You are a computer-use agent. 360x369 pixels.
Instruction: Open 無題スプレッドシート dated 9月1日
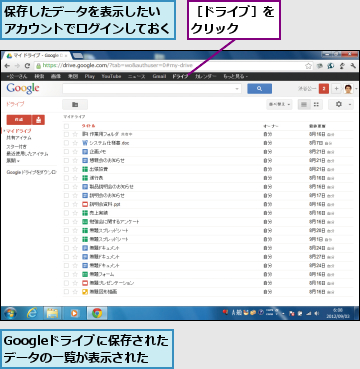coord(109,239)
